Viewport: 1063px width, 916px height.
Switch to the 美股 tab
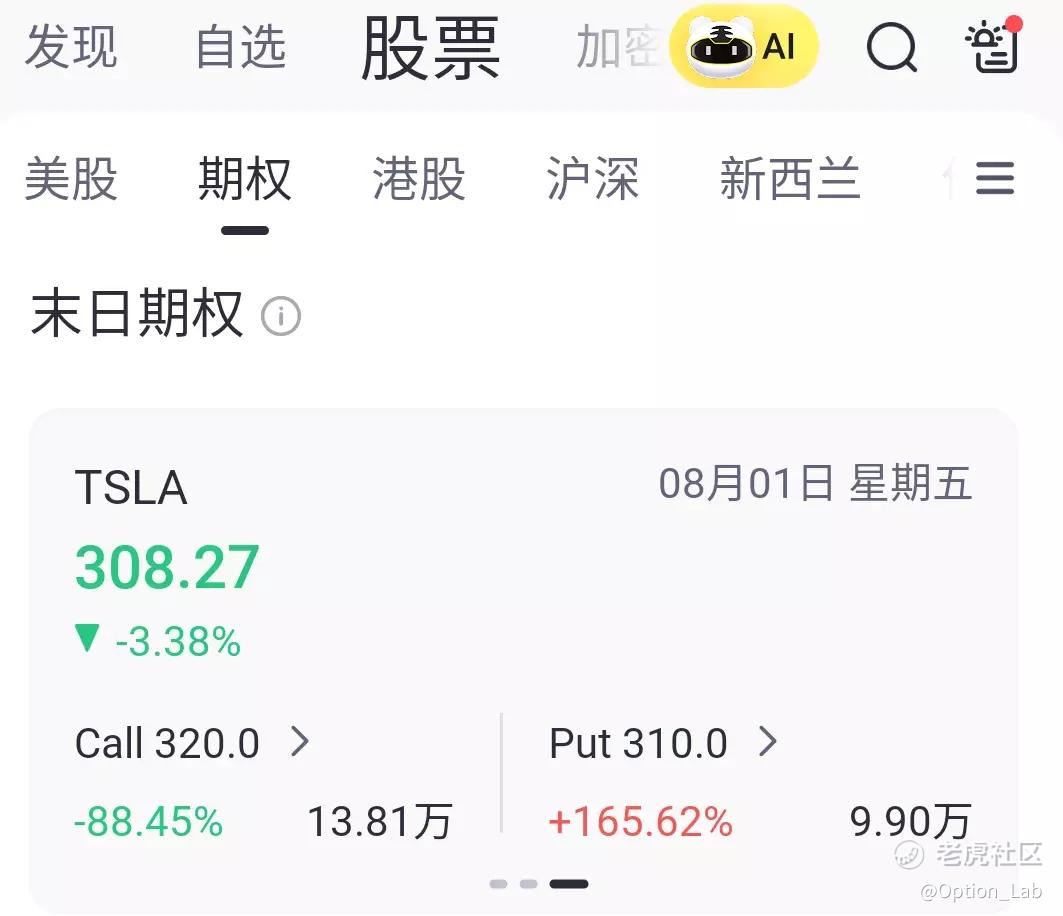coord(71,178)
